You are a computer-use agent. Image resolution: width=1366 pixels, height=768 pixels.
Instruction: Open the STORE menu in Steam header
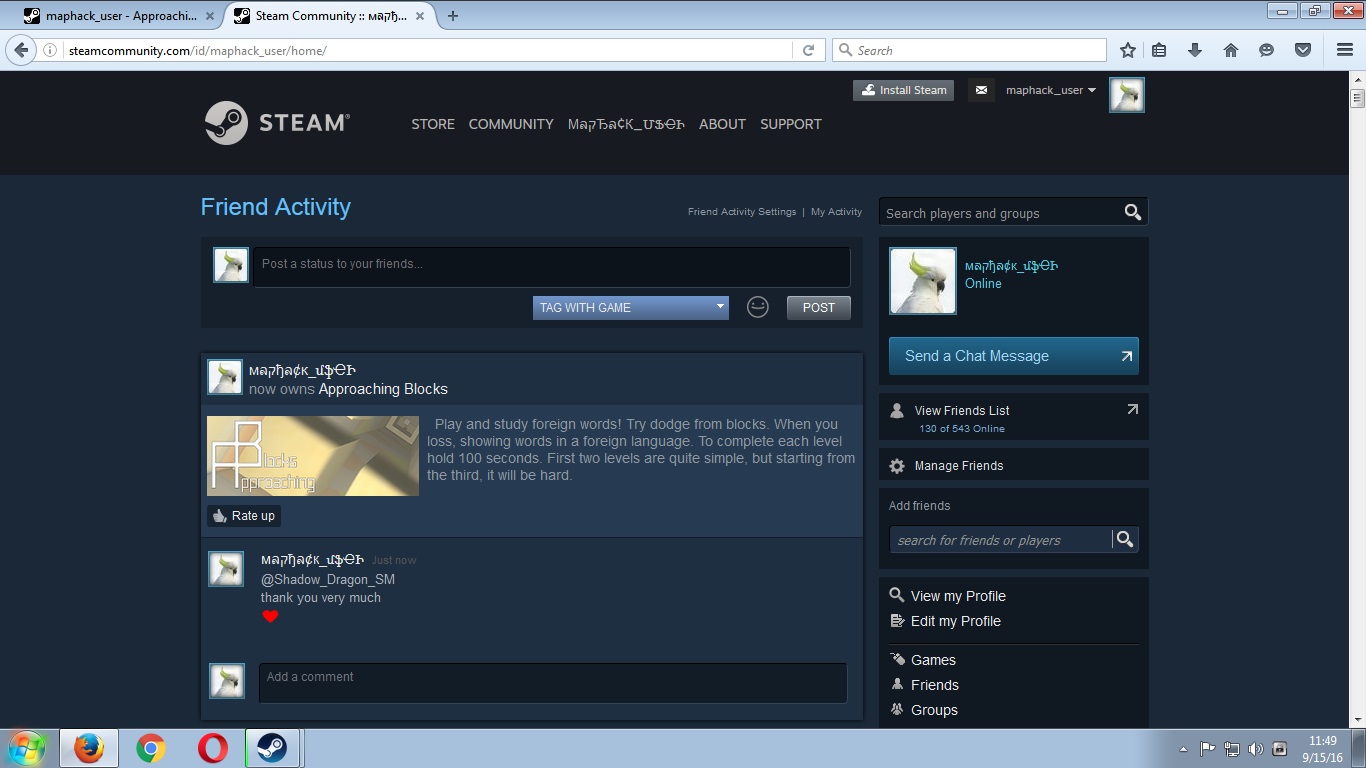(433, 124)
